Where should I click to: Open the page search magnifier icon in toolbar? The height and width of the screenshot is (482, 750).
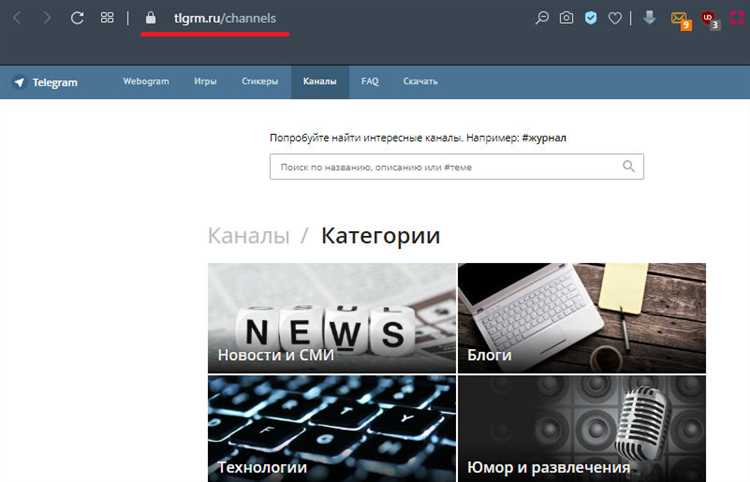542,18
